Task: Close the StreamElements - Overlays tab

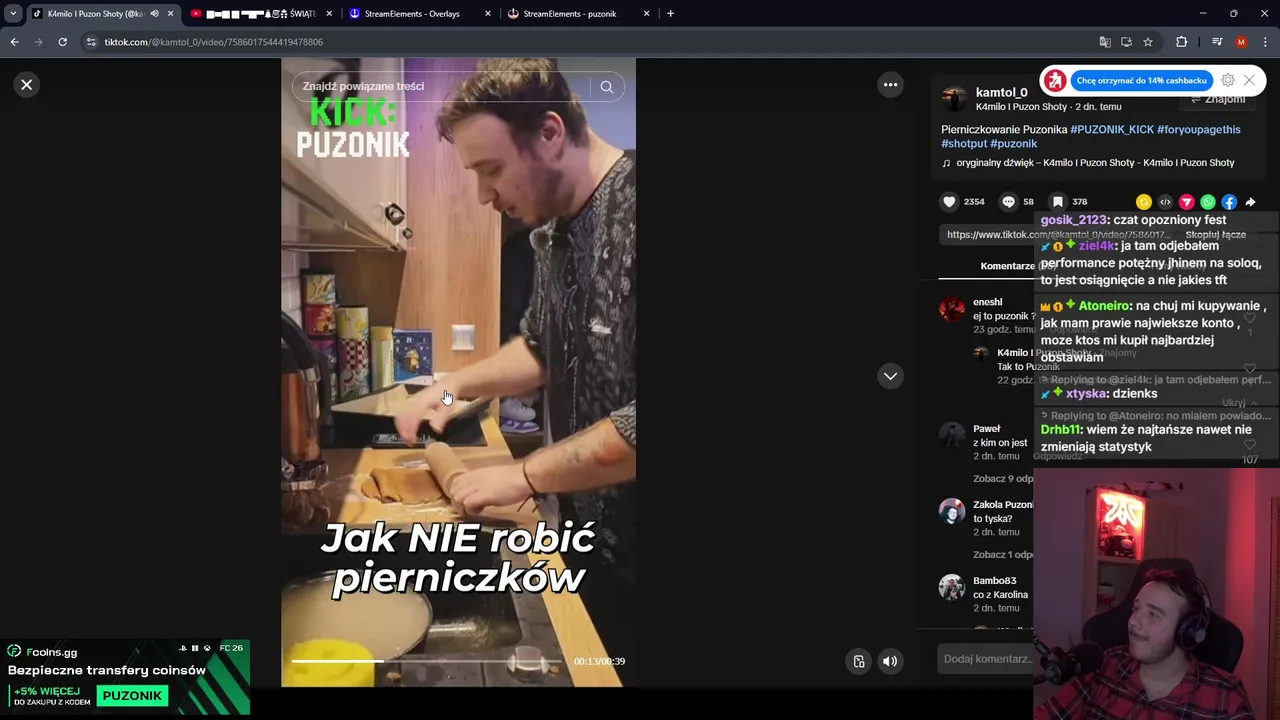Action: coord(488,14)
